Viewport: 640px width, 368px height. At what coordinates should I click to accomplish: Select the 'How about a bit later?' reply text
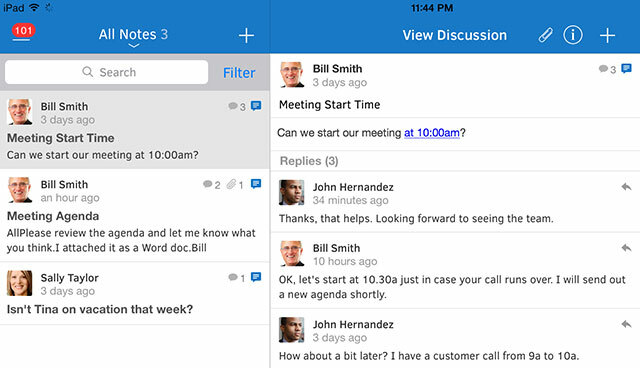[429, 356]
